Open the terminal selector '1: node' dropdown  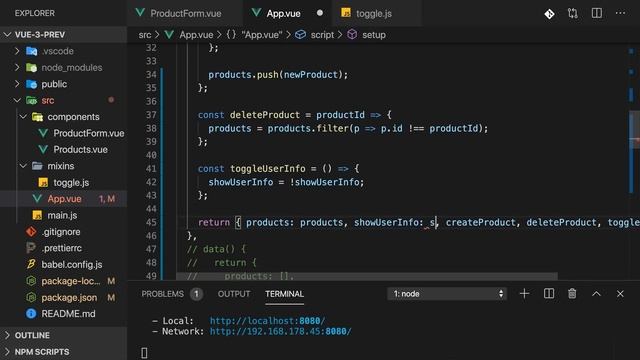pos(447,293)
